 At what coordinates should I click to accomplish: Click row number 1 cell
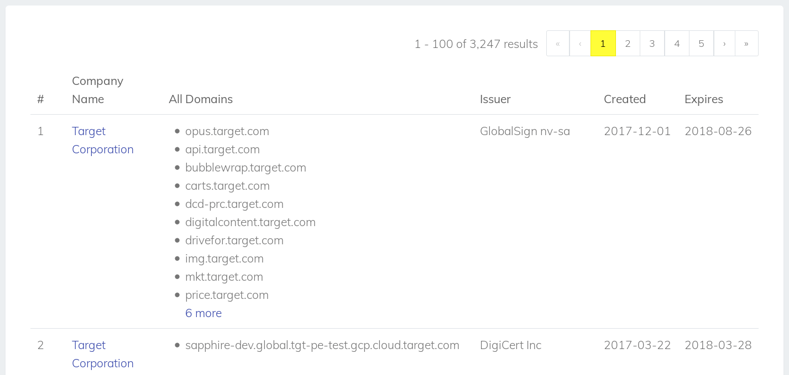[40, 131]
